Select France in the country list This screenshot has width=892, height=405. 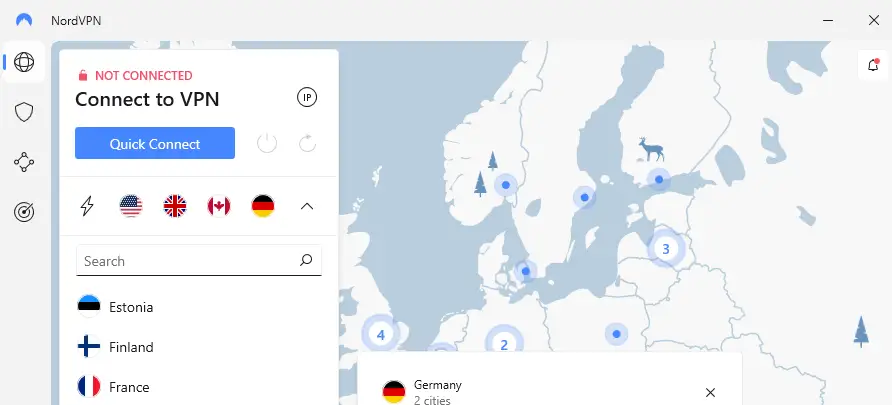199,387
